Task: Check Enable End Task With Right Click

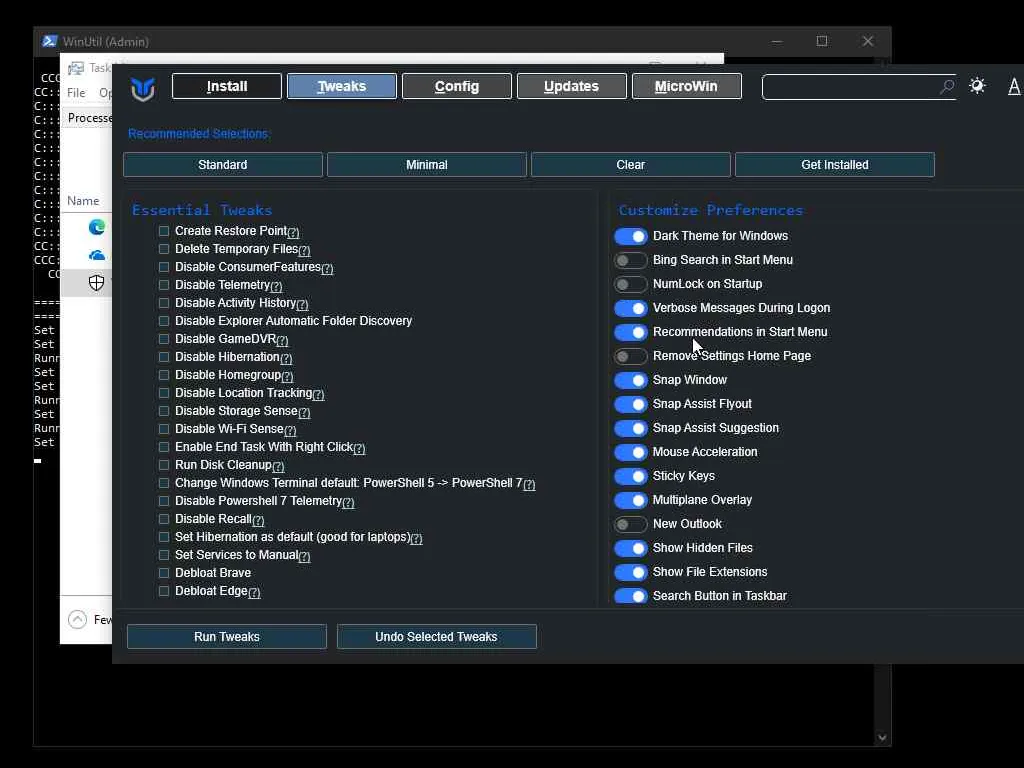Action: click(x=164, y=447)
